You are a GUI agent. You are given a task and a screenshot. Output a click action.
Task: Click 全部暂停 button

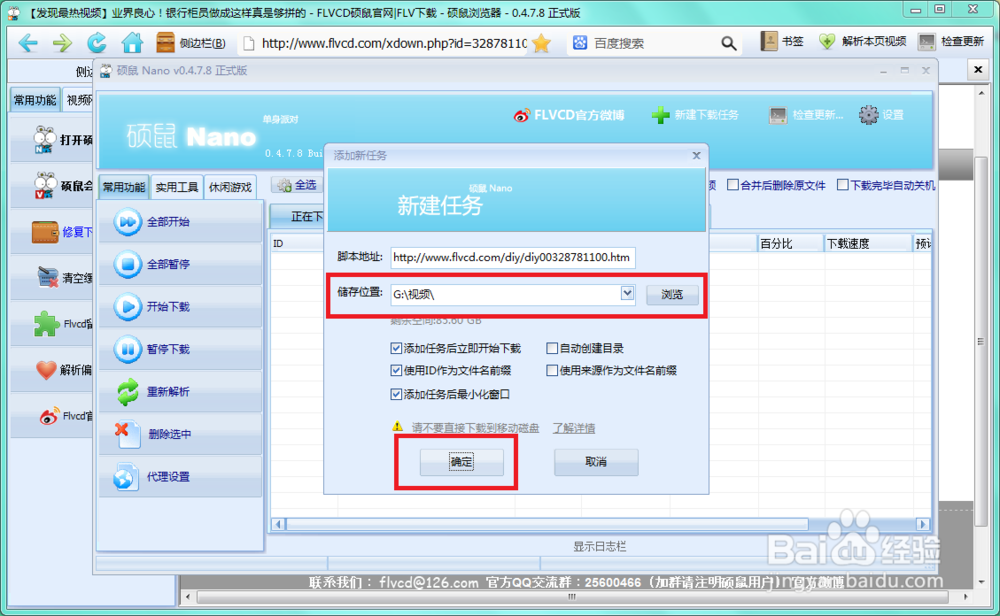pos(180,264)
